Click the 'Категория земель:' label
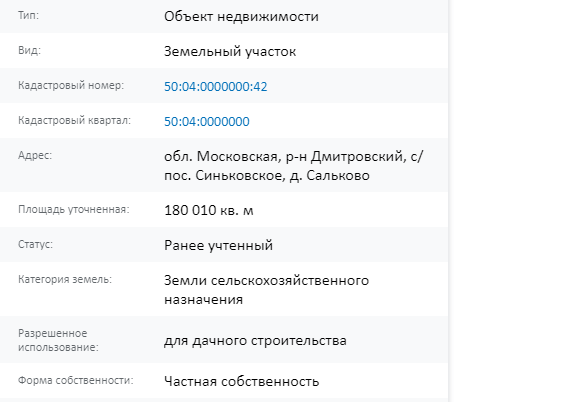This screenshot has height=402, width=587. tap(65, 279)
